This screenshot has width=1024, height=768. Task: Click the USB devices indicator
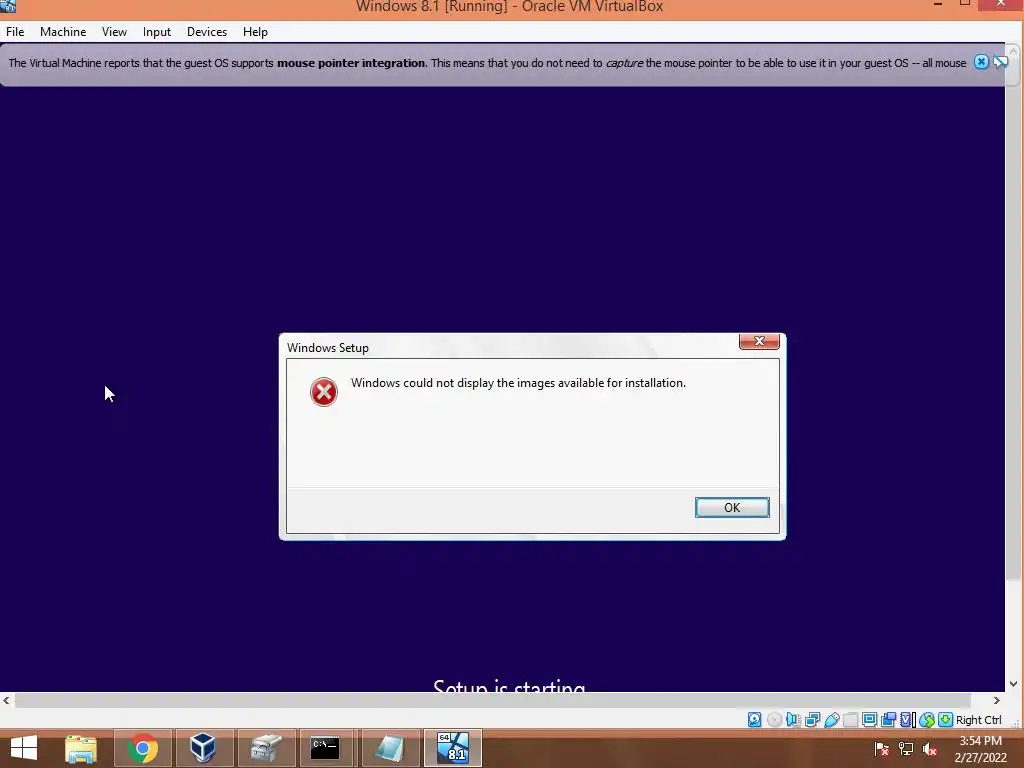(831, 720)
